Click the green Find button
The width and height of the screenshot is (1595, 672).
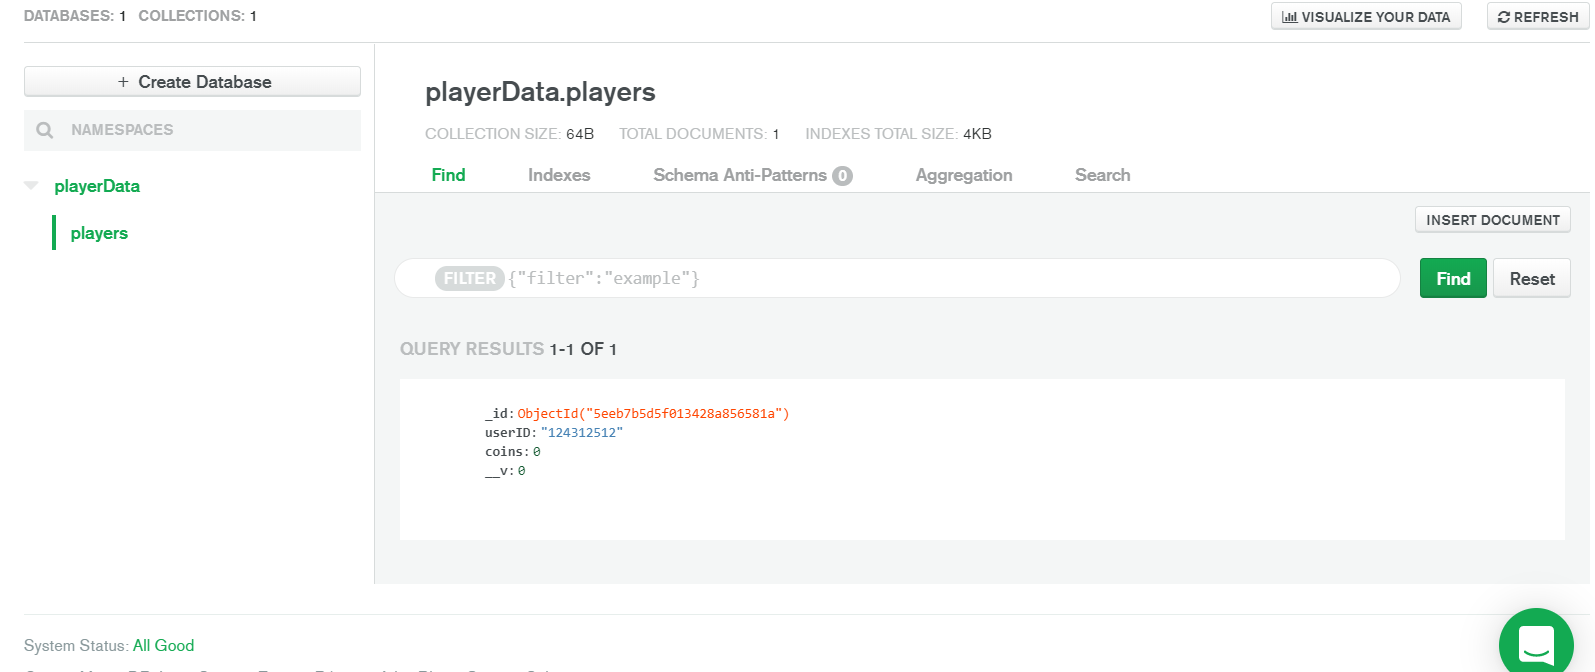pos(1453,278)
